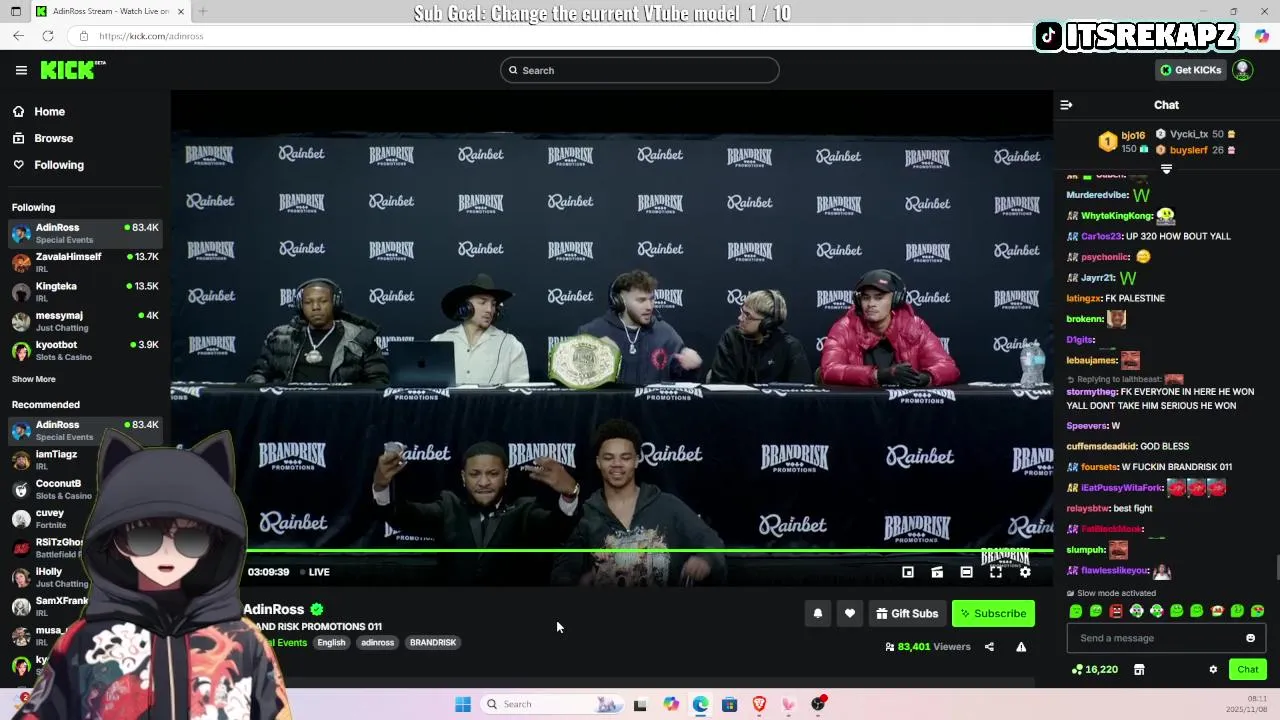Screen dimensions: 1280x720
Task: Open OBS Studio from taskbar
Action: 818,704
